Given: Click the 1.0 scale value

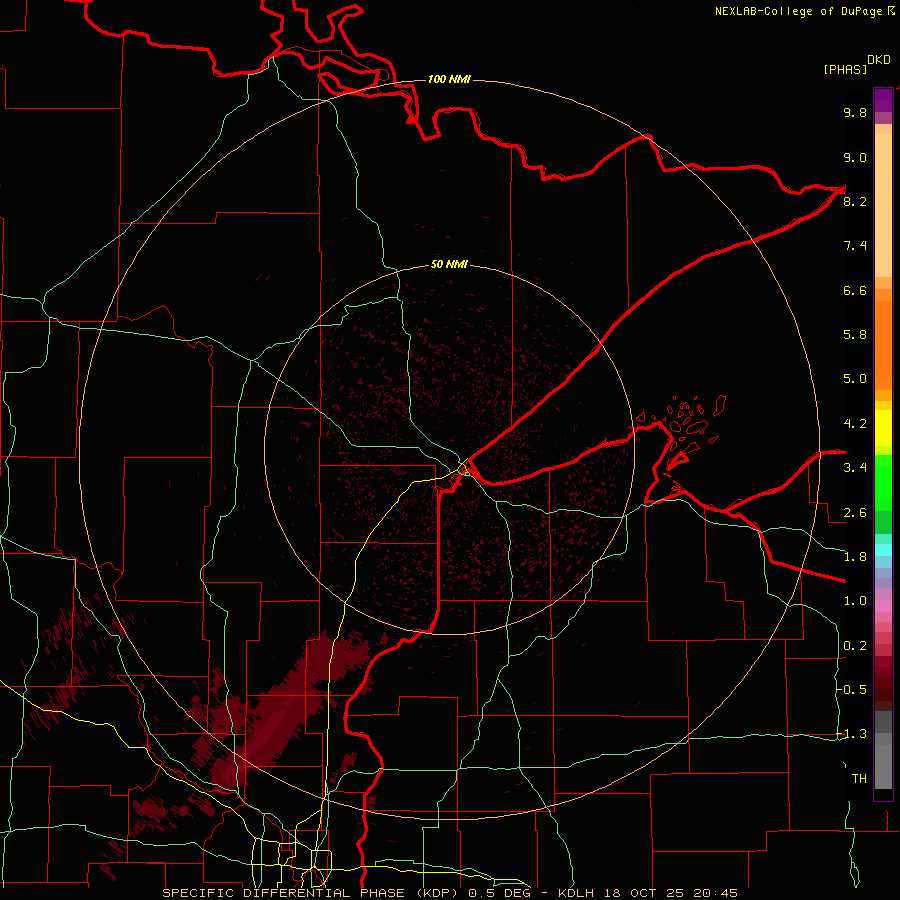Looking at the screenshot, I should click(x=855, y=601).
